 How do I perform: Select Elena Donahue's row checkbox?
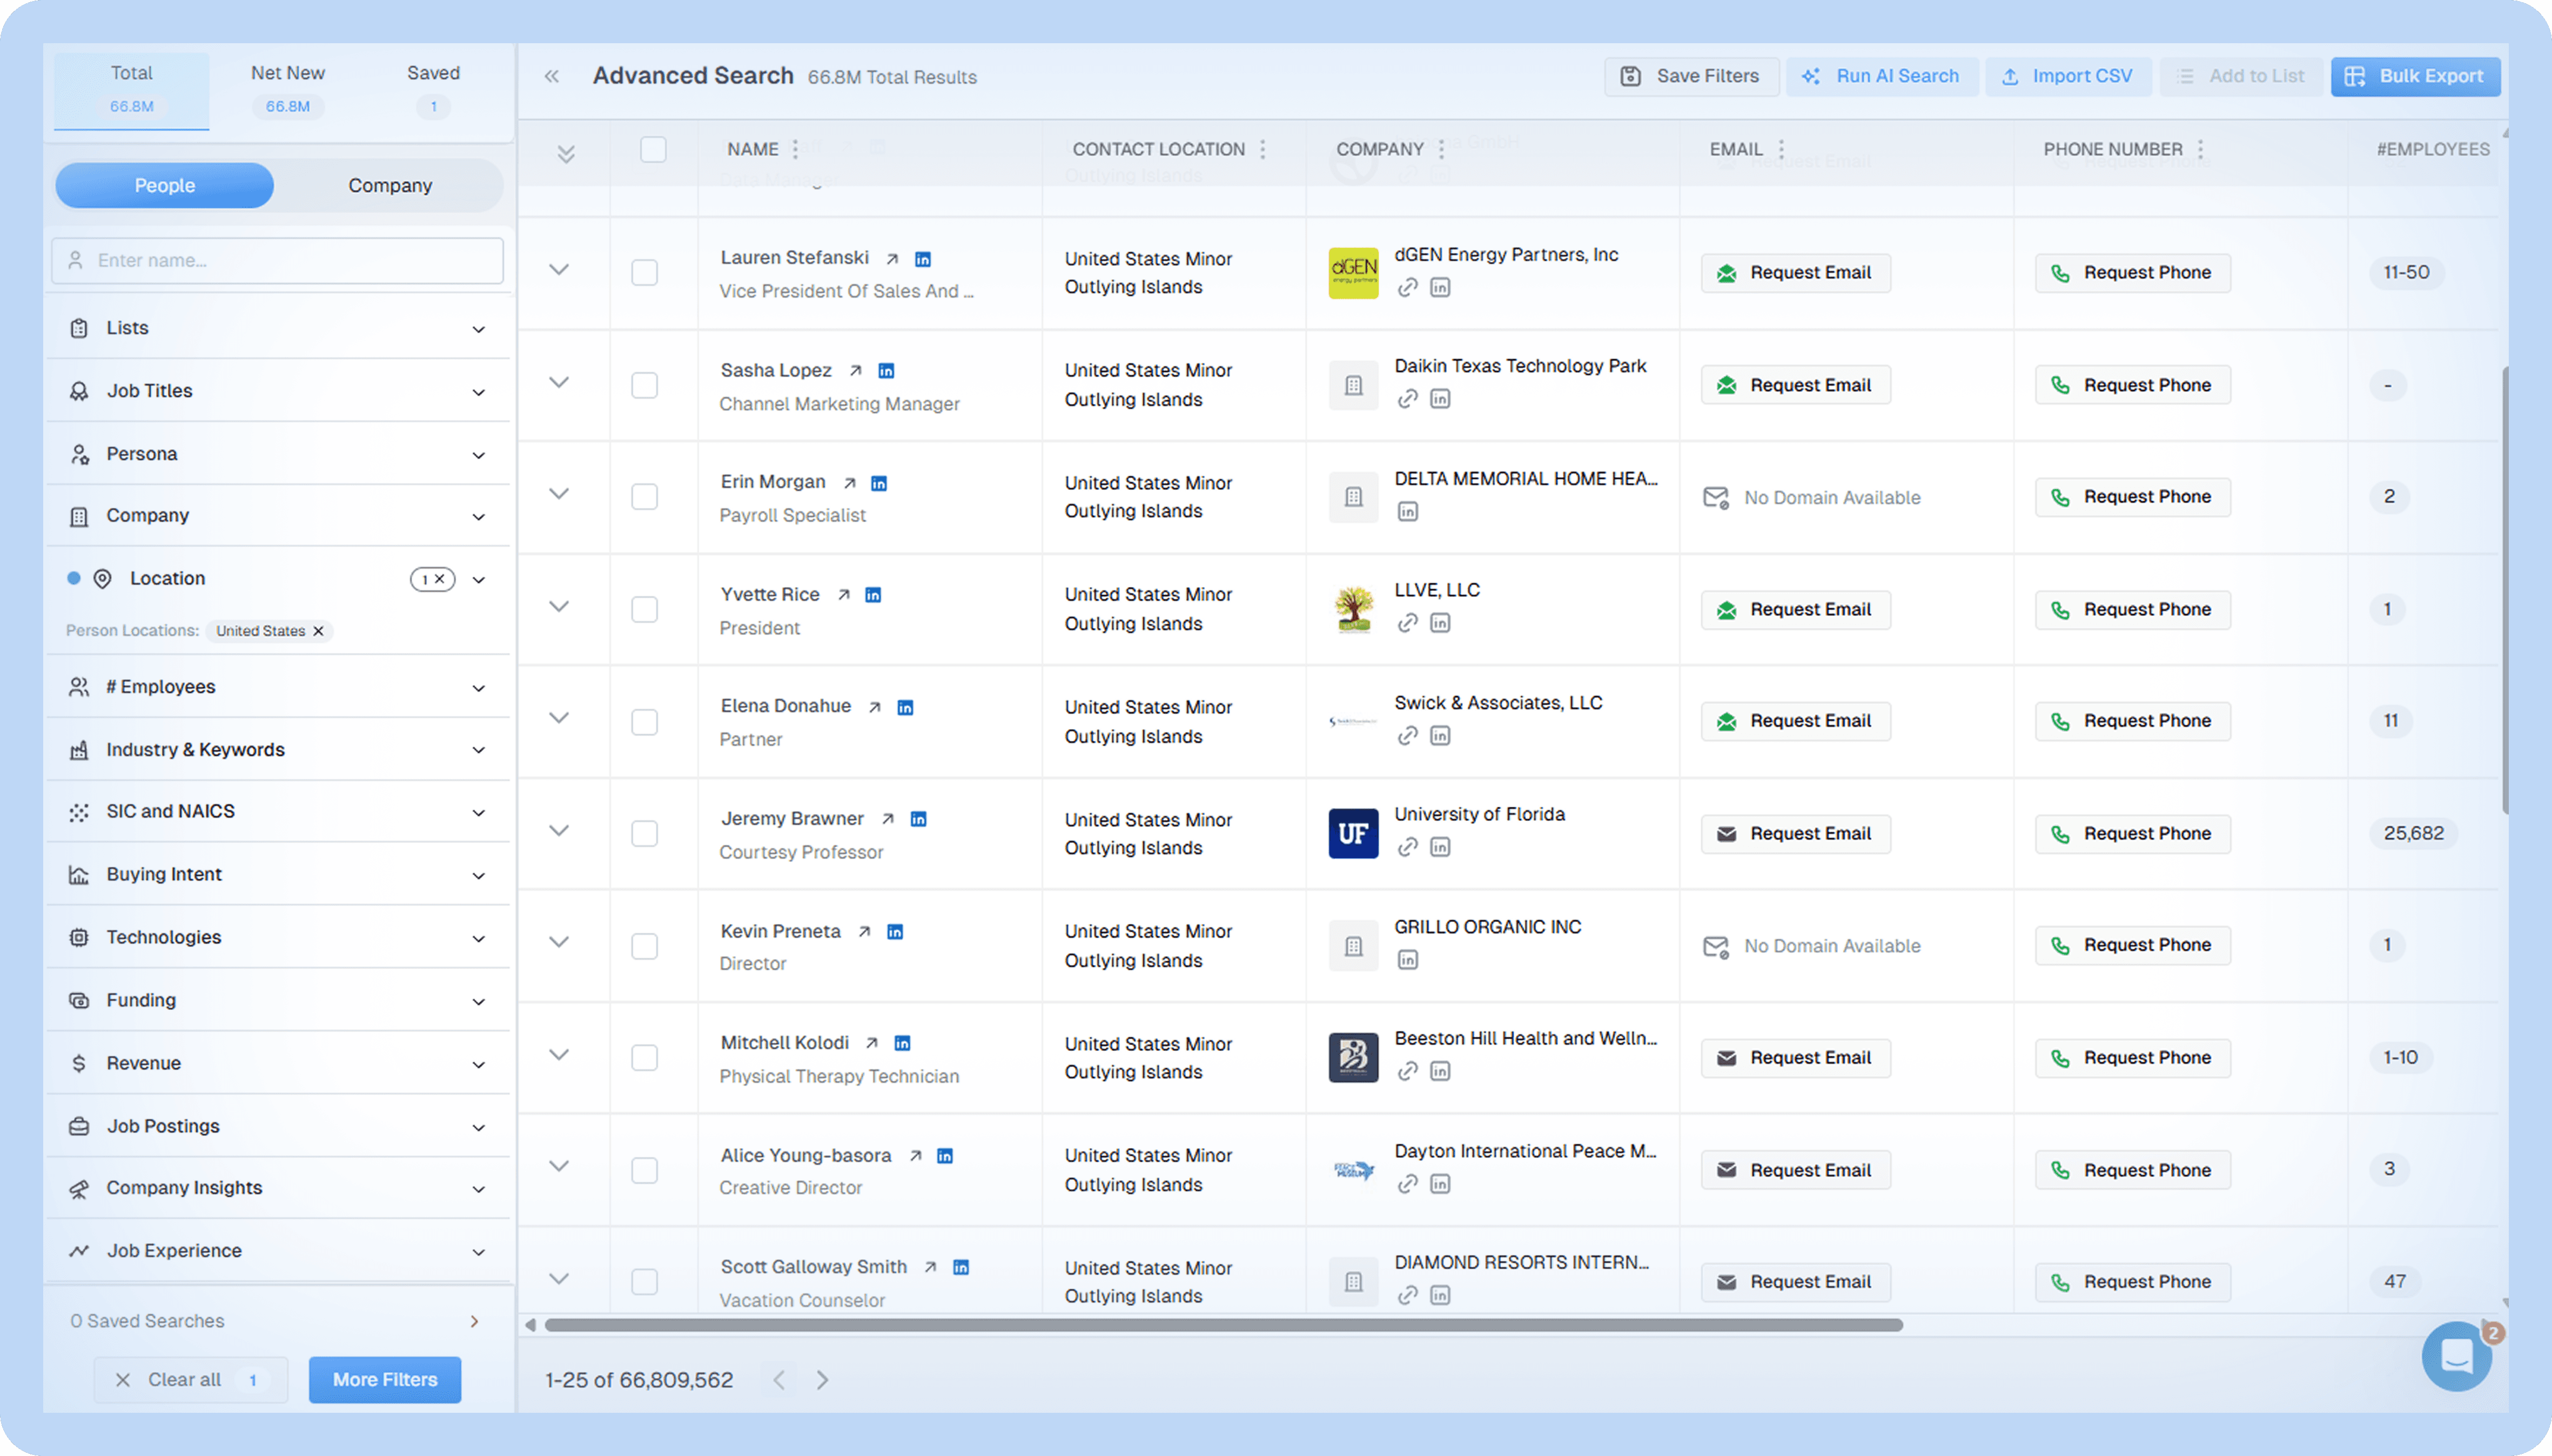pos(644,721)
